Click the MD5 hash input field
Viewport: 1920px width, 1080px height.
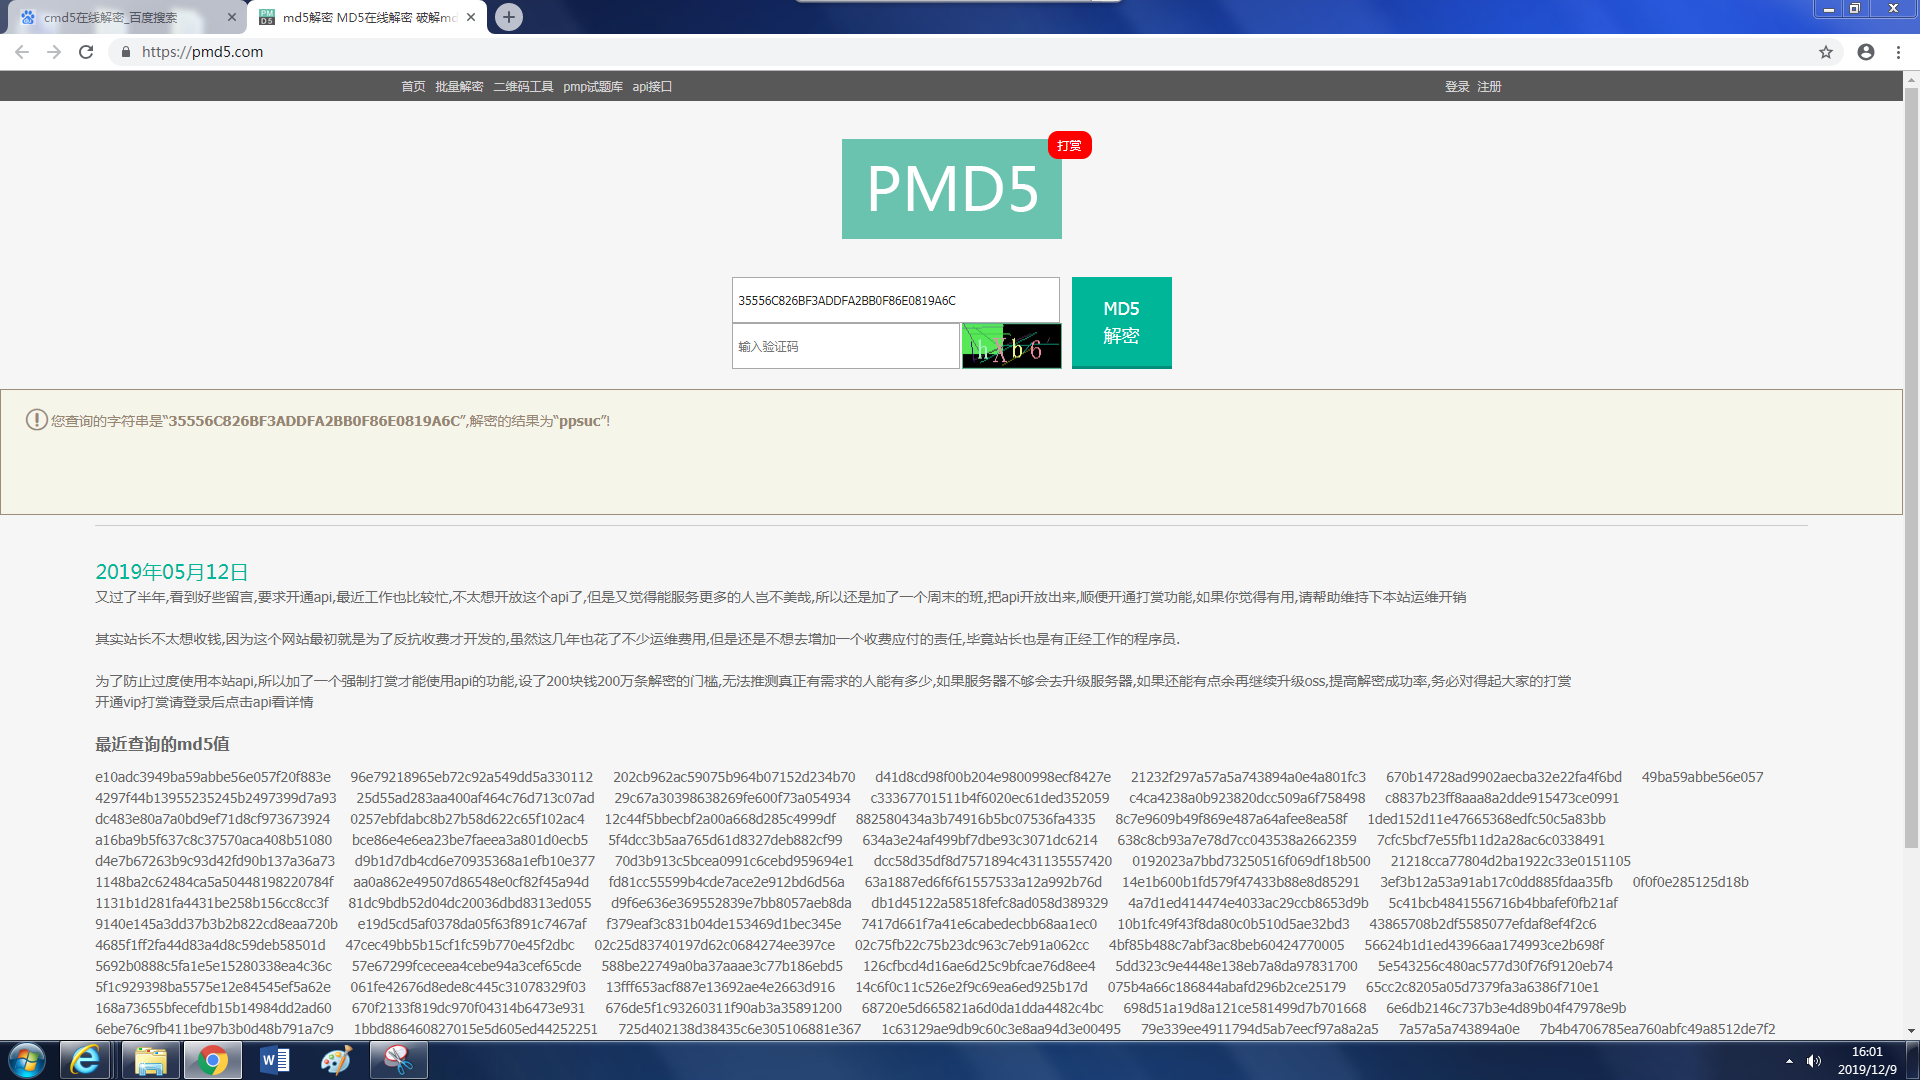895,300
